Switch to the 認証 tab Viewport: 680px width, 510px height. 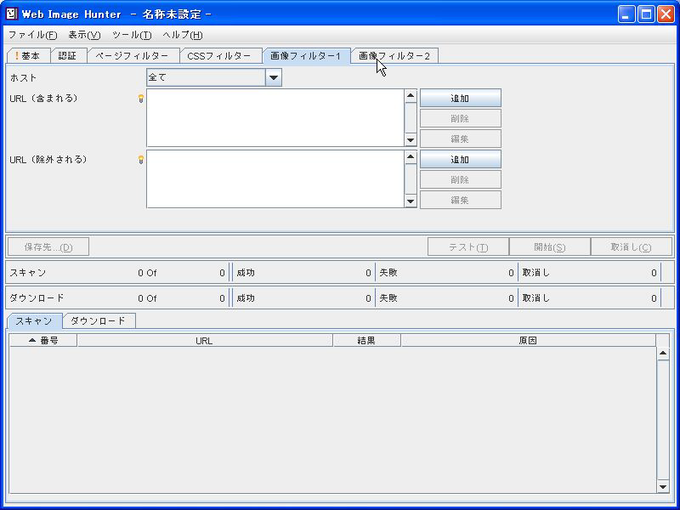[x=69, y=56]
